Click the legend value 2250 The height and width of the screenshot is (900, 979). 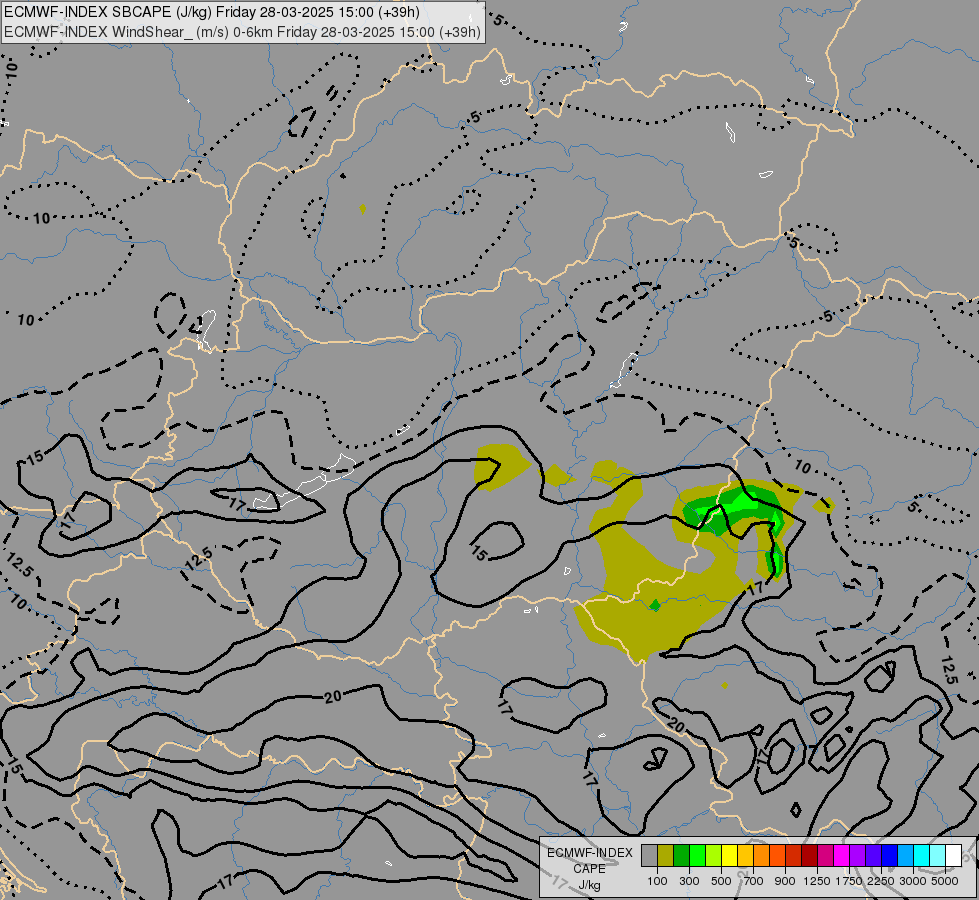pos(881,881)
